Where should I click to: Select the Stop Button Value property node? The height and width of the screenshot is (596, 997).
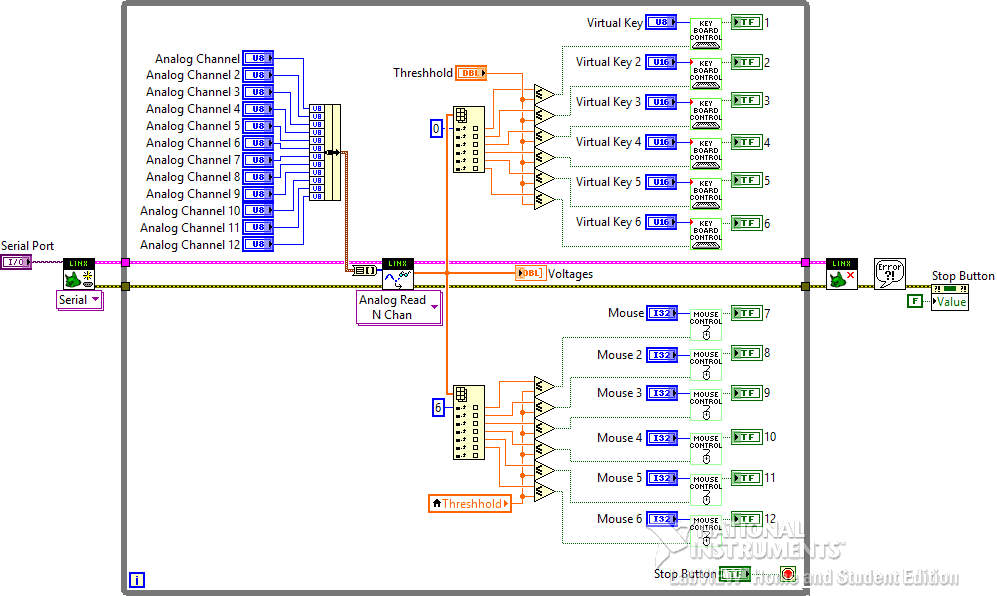[x=948, y=298]
